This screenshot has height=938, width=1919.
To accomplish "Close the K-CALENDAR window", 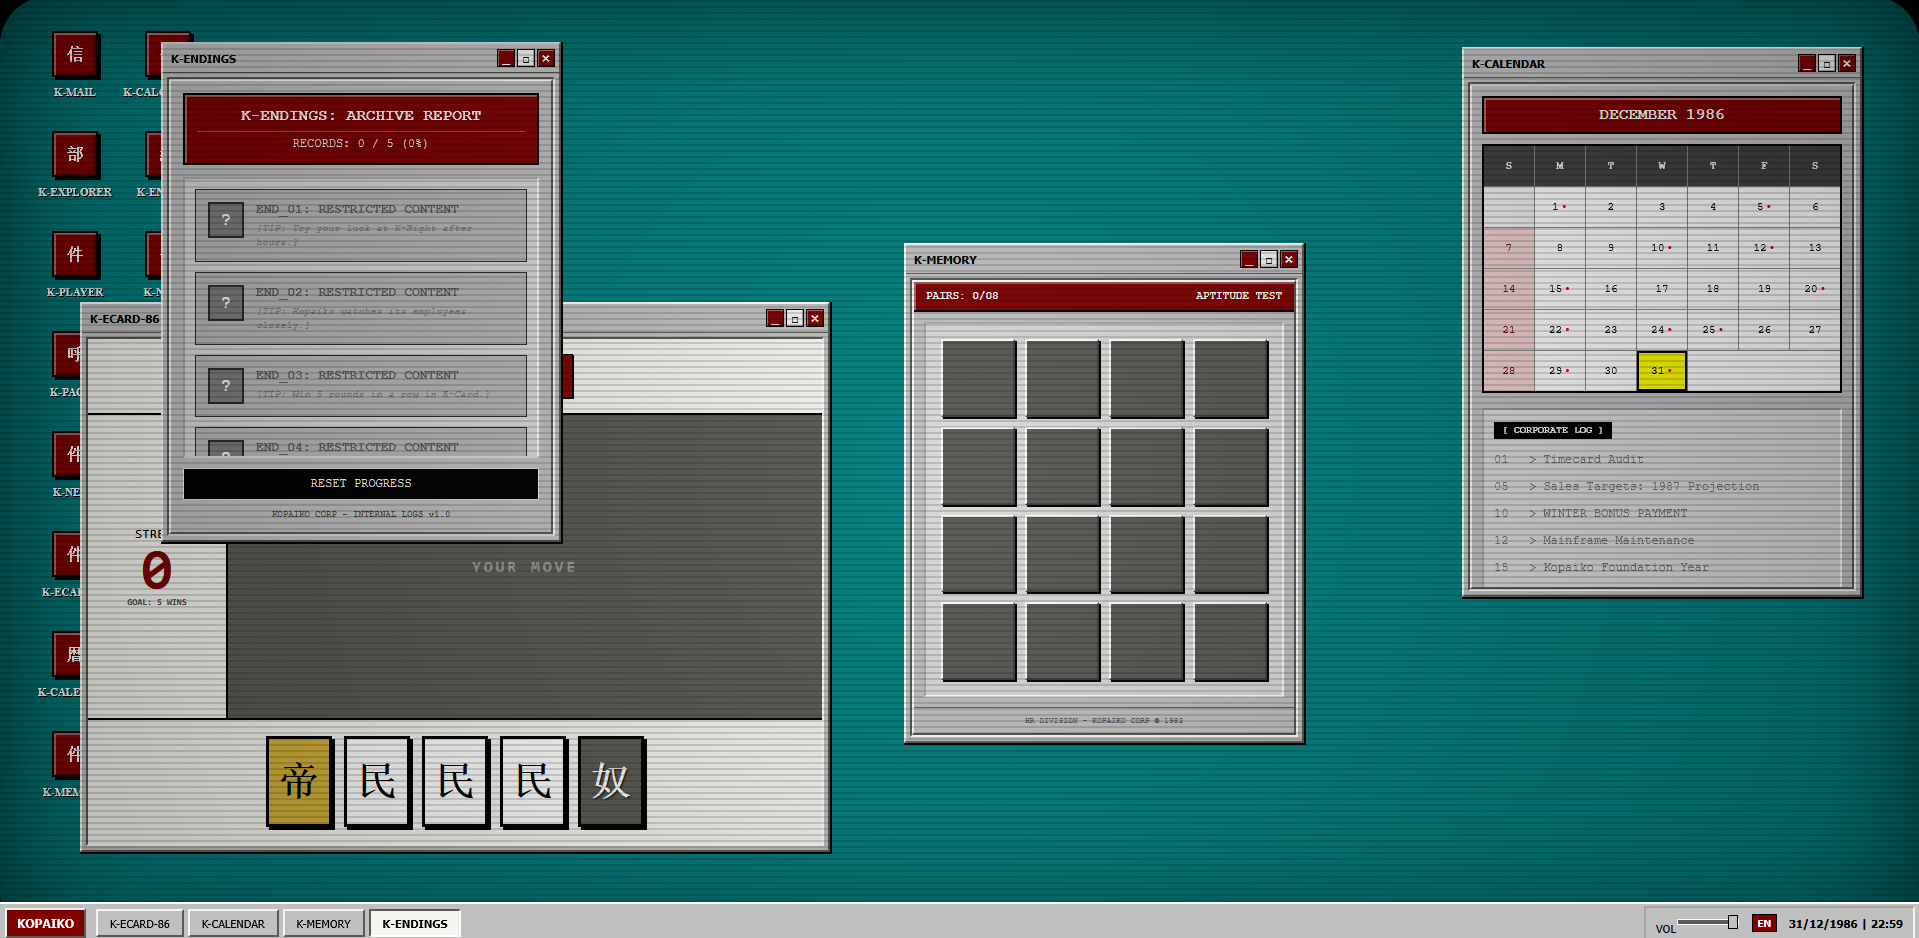I will (1847, 64).
